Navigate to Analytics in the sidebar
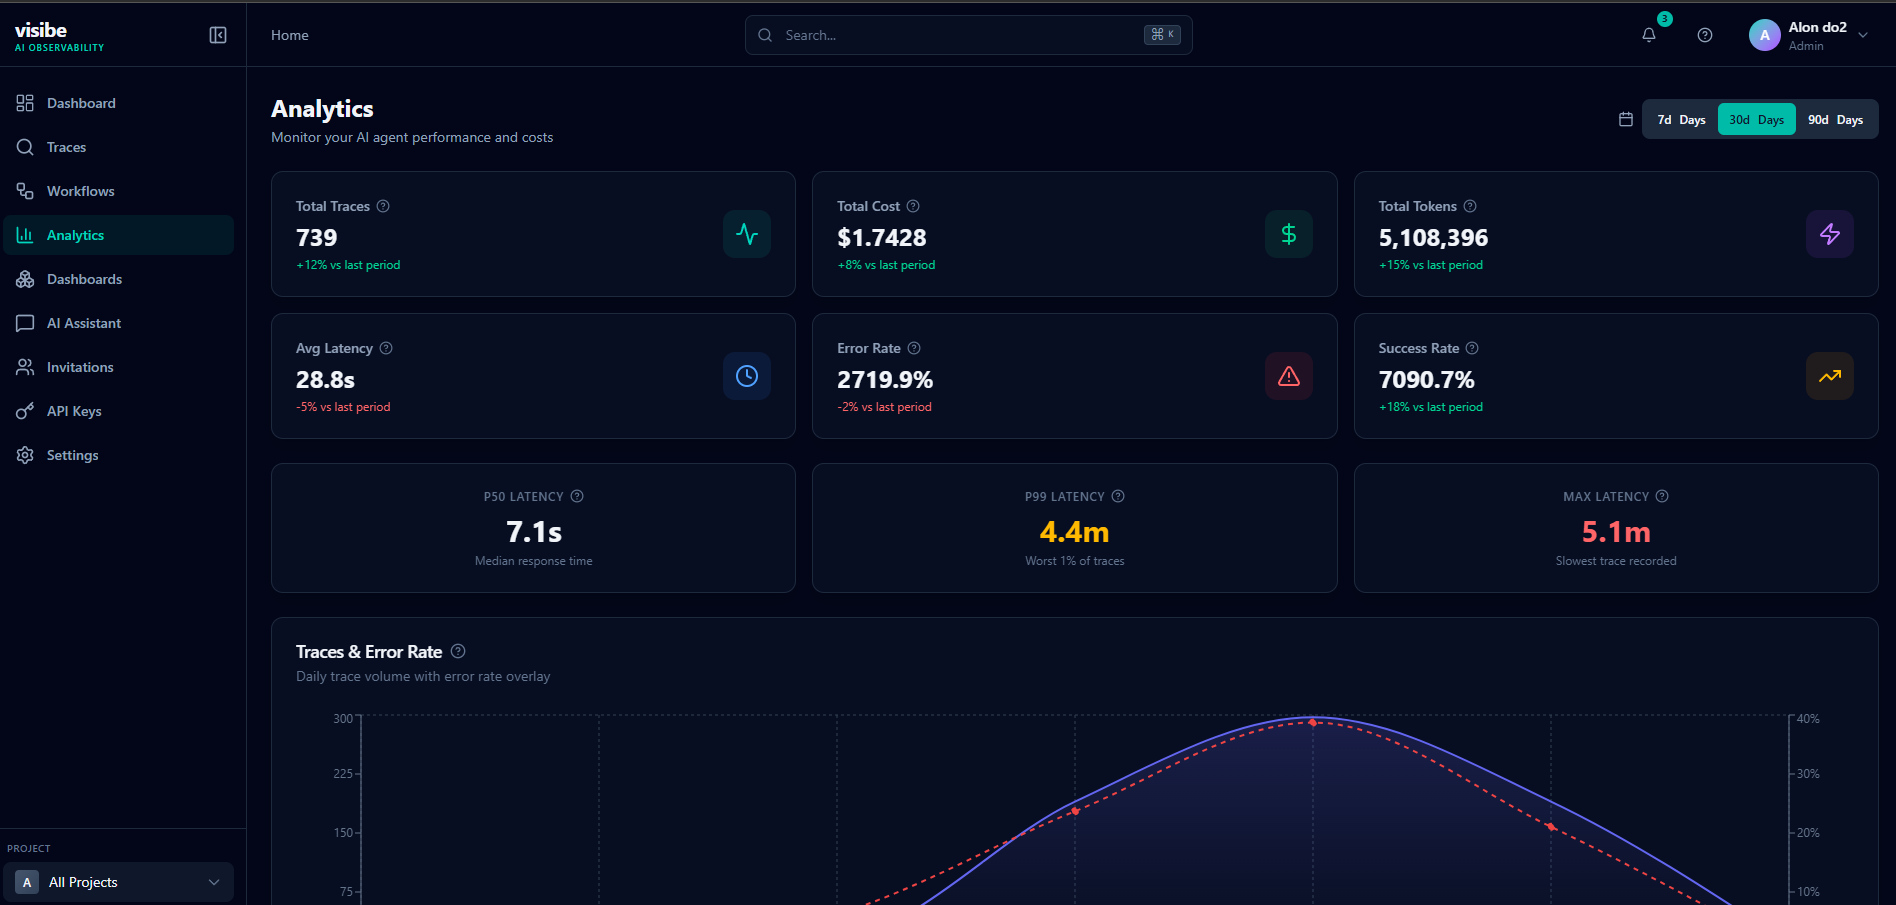 coord(75,235)
